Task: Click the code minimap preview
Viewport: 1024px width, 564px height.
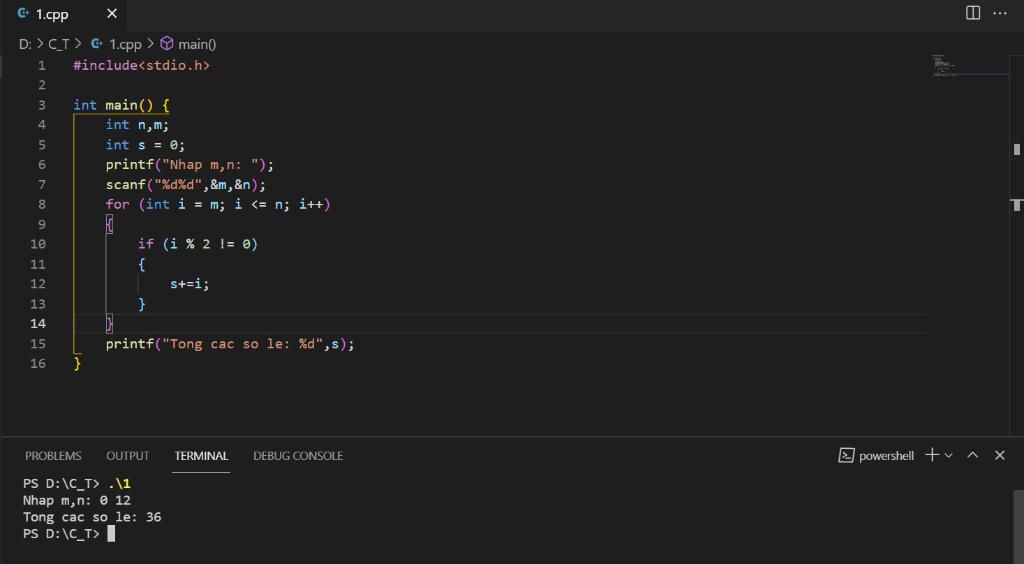Action: pyautogui.click(x=944, y=65)
